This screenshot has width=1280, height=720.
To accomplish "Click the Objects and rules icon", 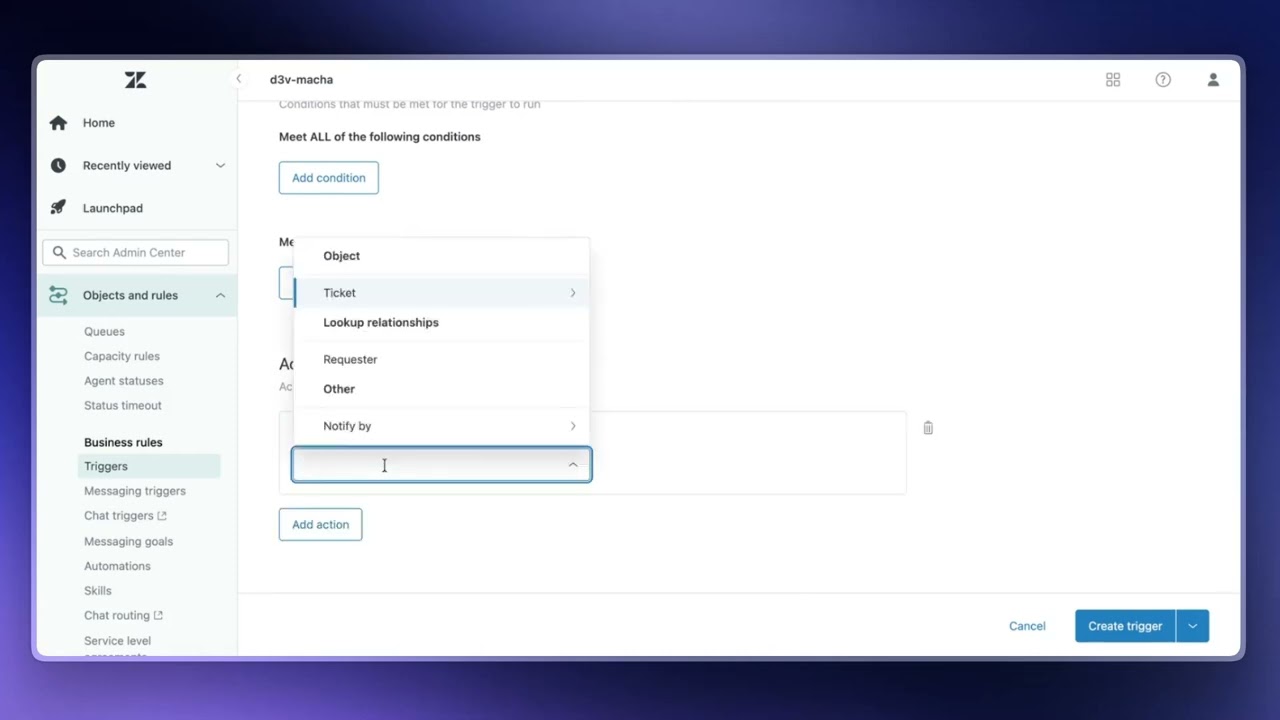I will point(58,295).
